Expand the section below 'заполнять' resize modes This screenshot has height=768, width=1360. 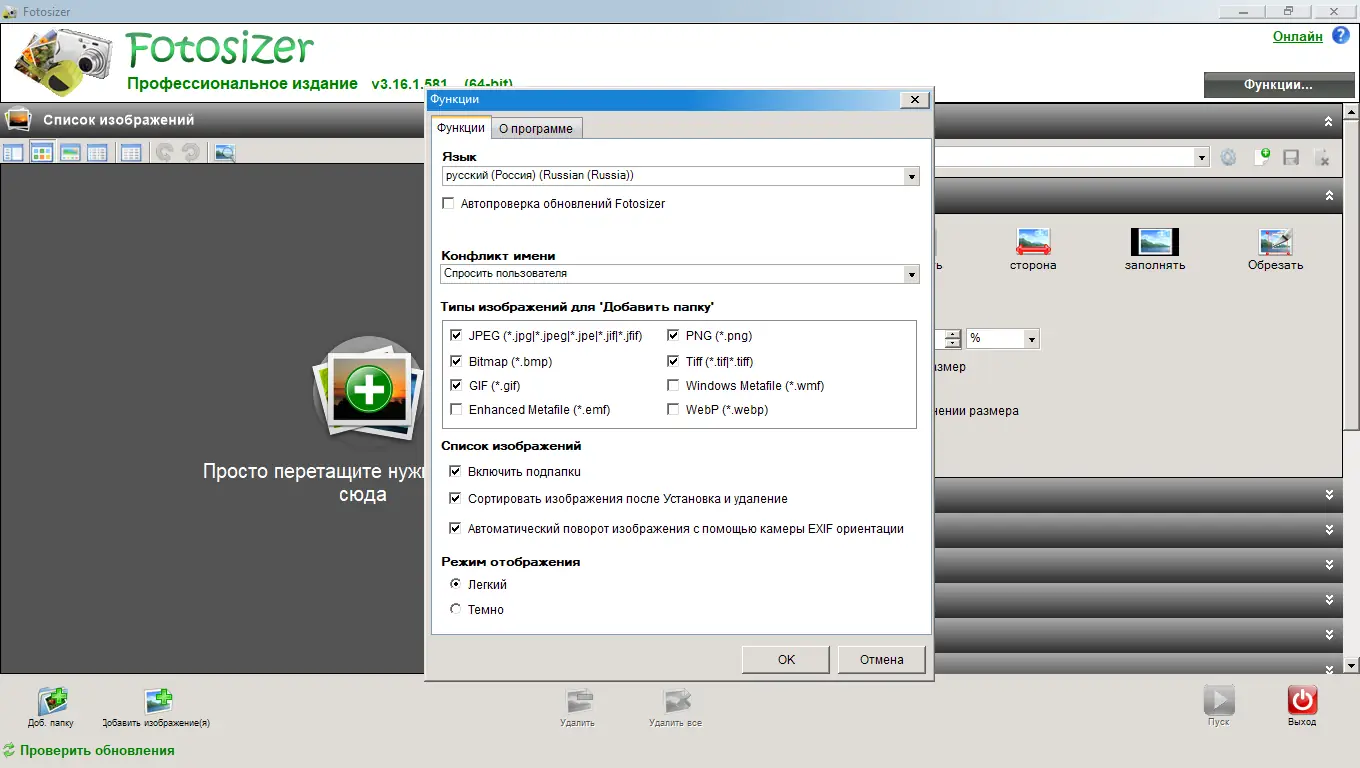tap(1329, 494)
